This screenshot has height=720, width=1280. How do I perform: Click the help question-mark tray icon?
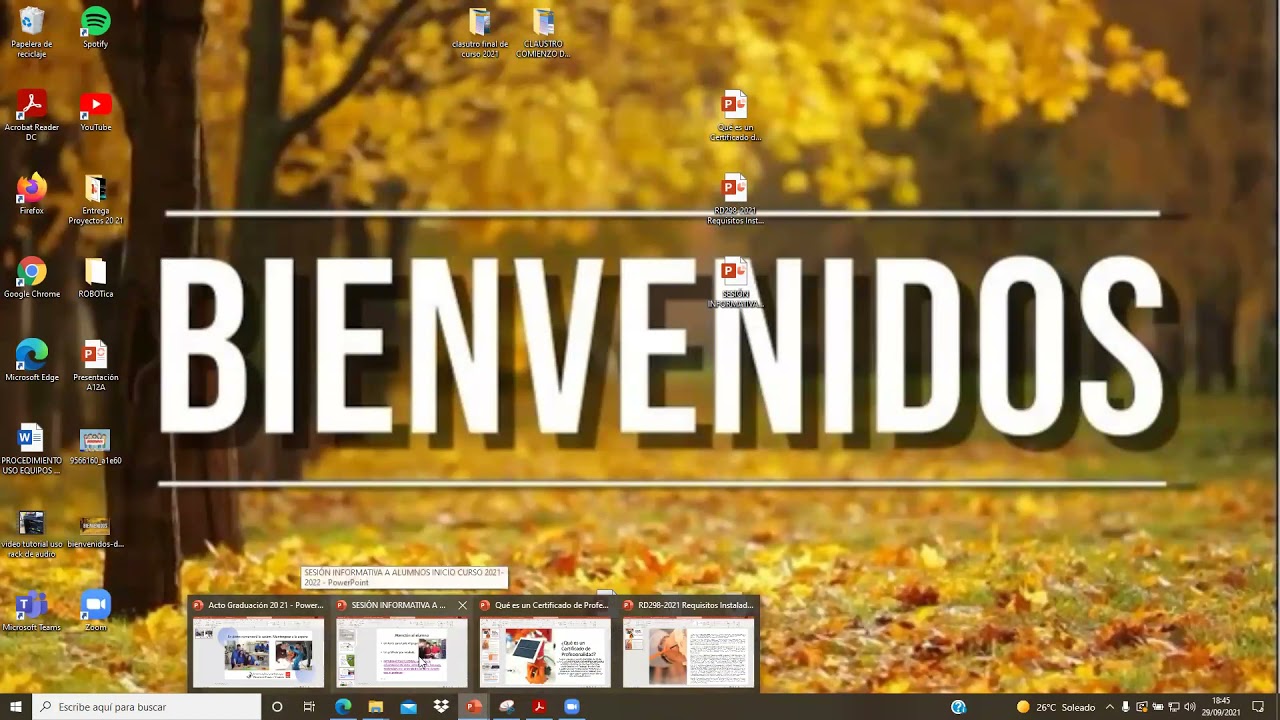pos(958,707)
